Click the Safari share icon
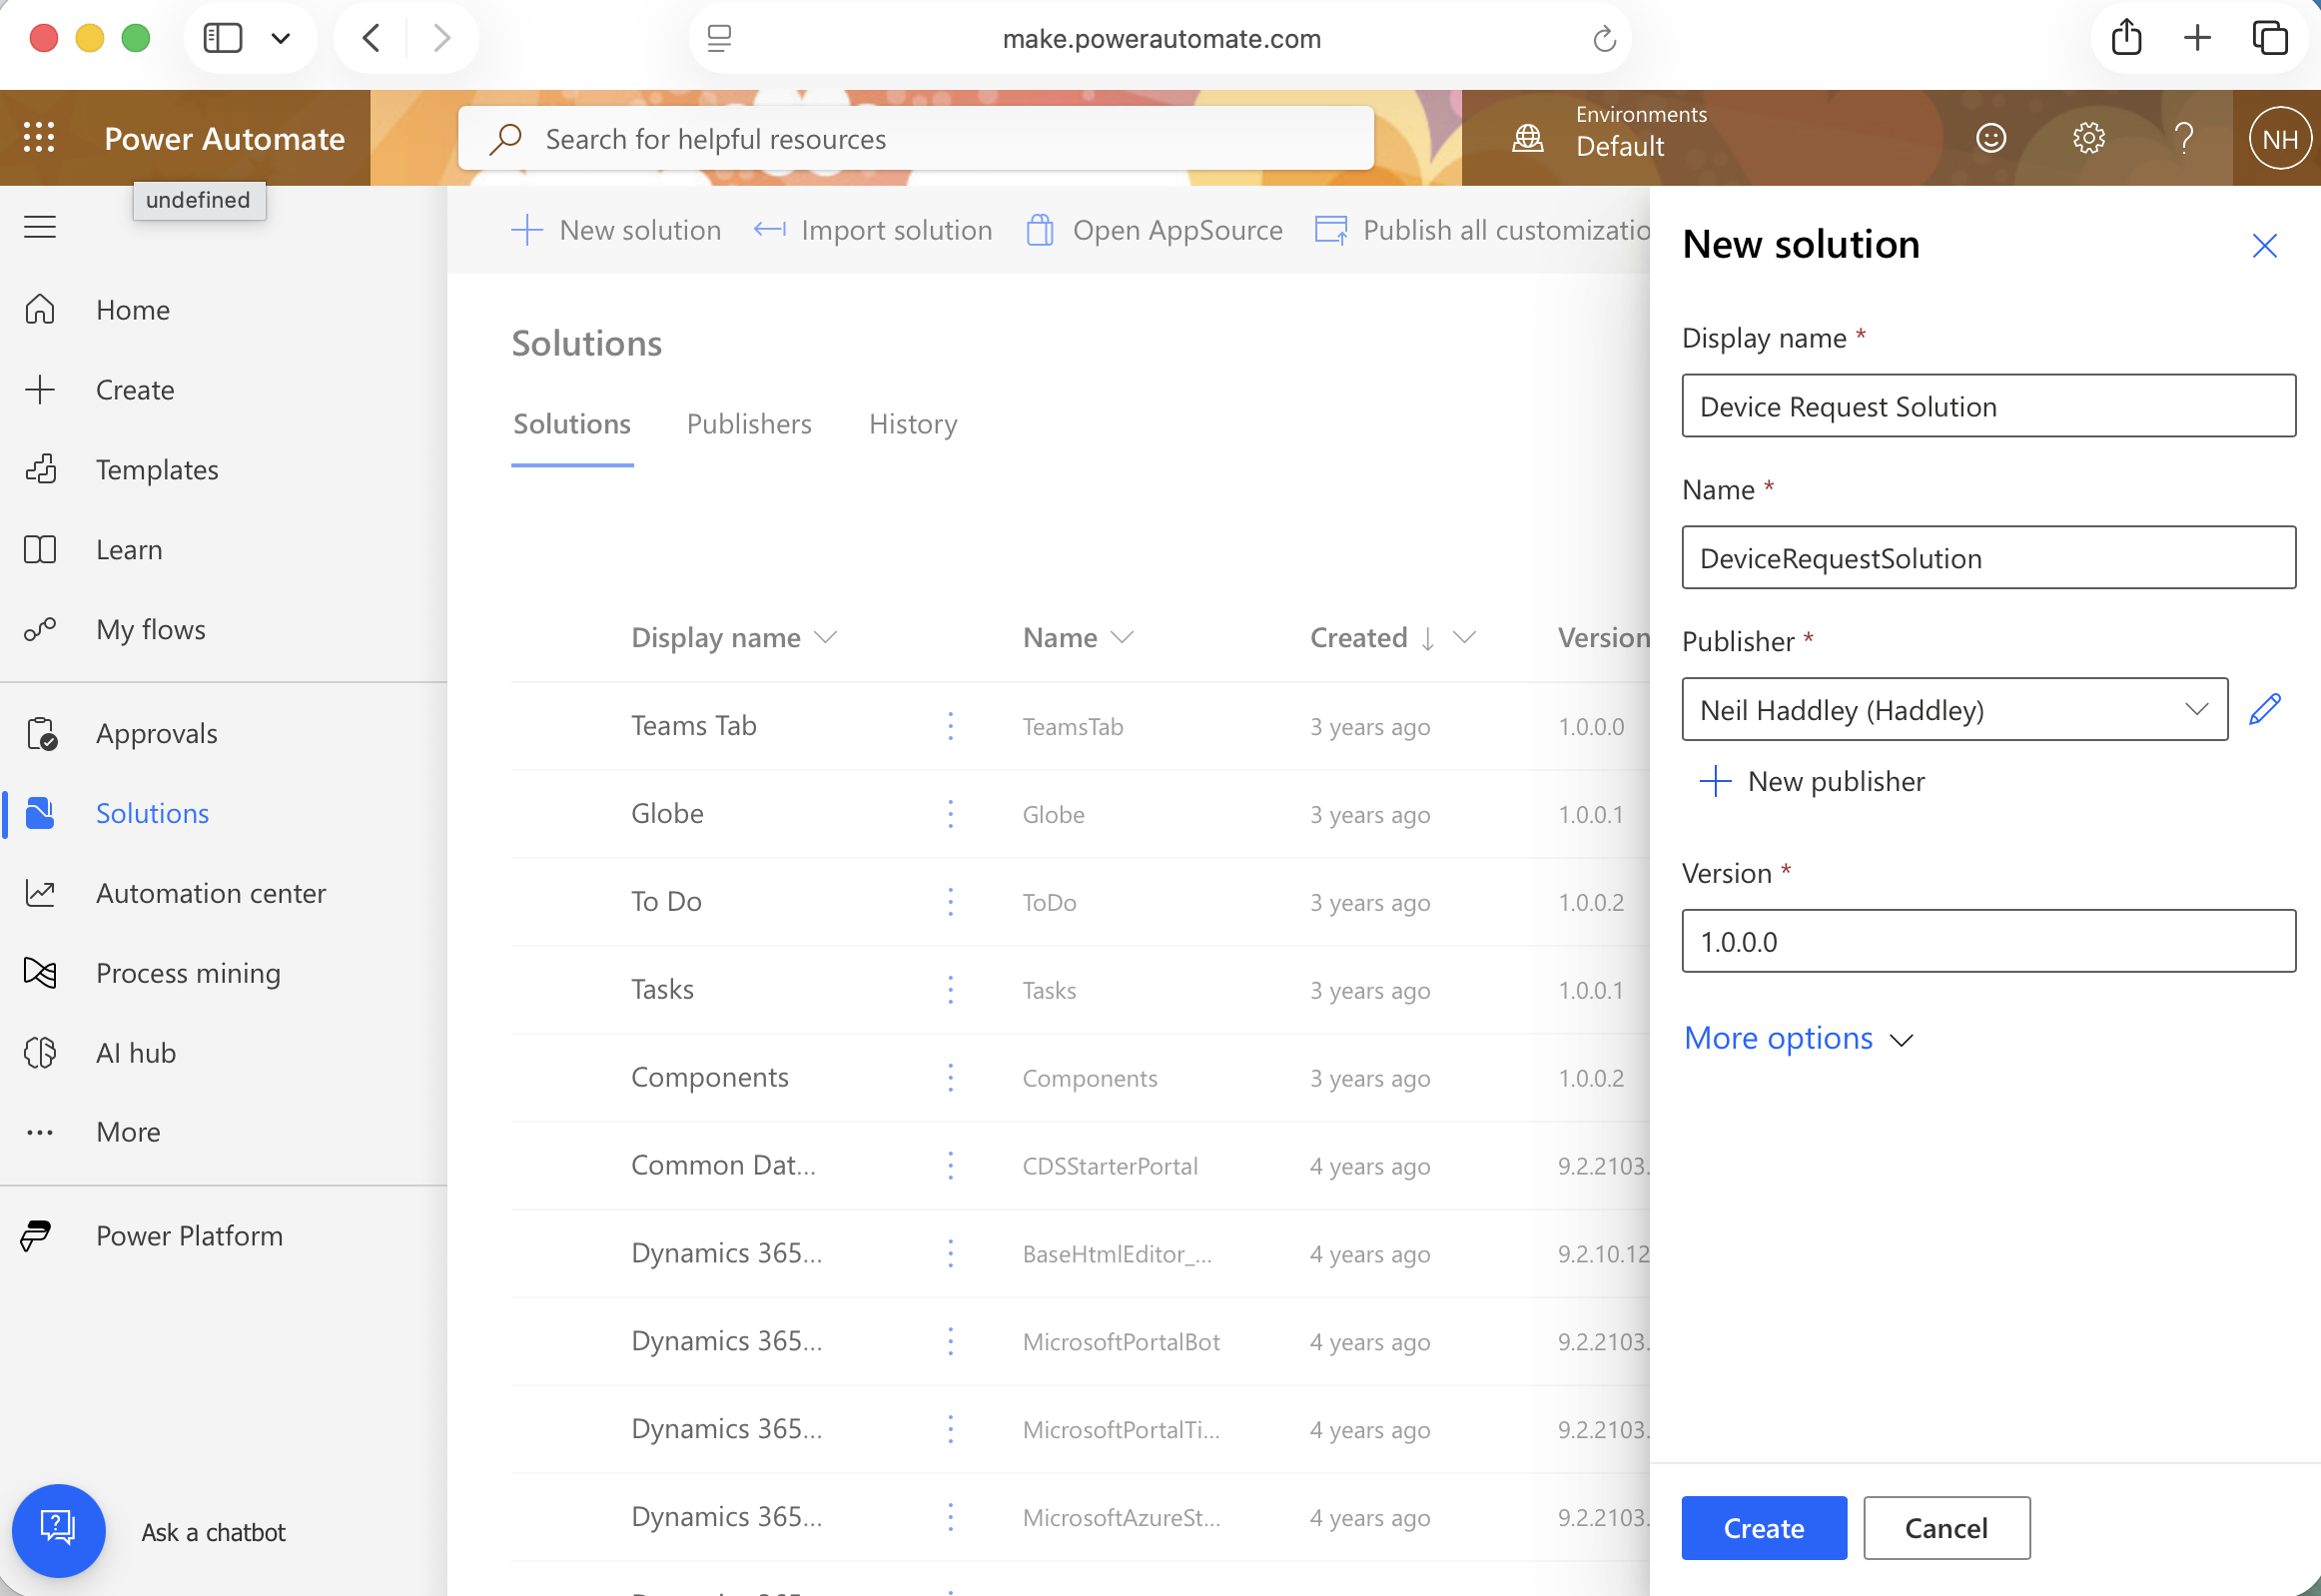Viewport: 2321px width, 1596px height. (x=2126, y=38)
